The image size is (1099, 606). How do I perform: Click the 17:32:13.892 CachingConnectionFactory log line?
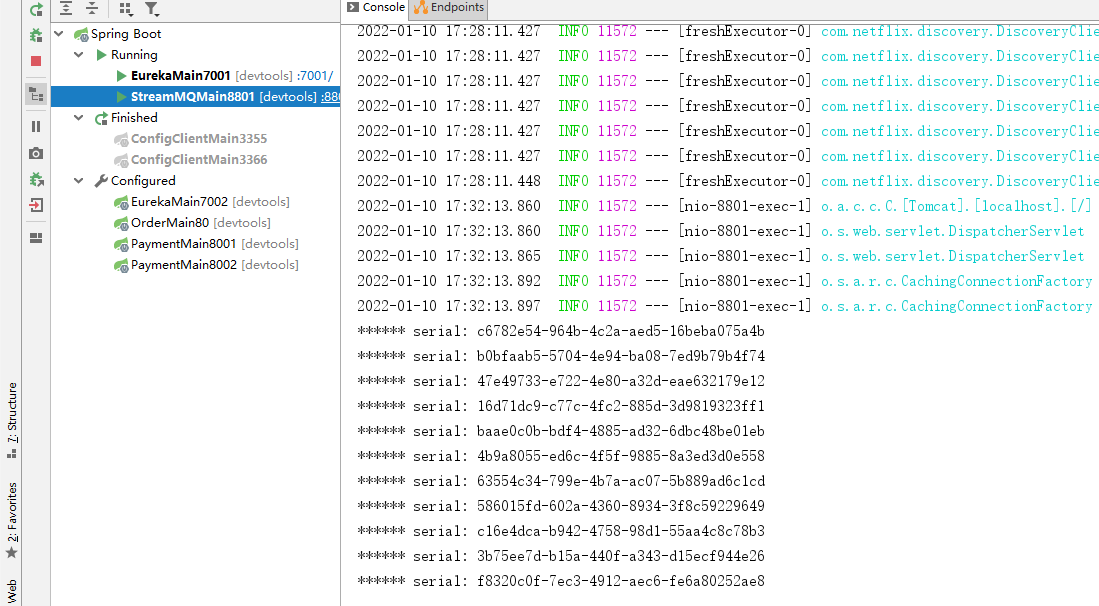click(725, 282)
